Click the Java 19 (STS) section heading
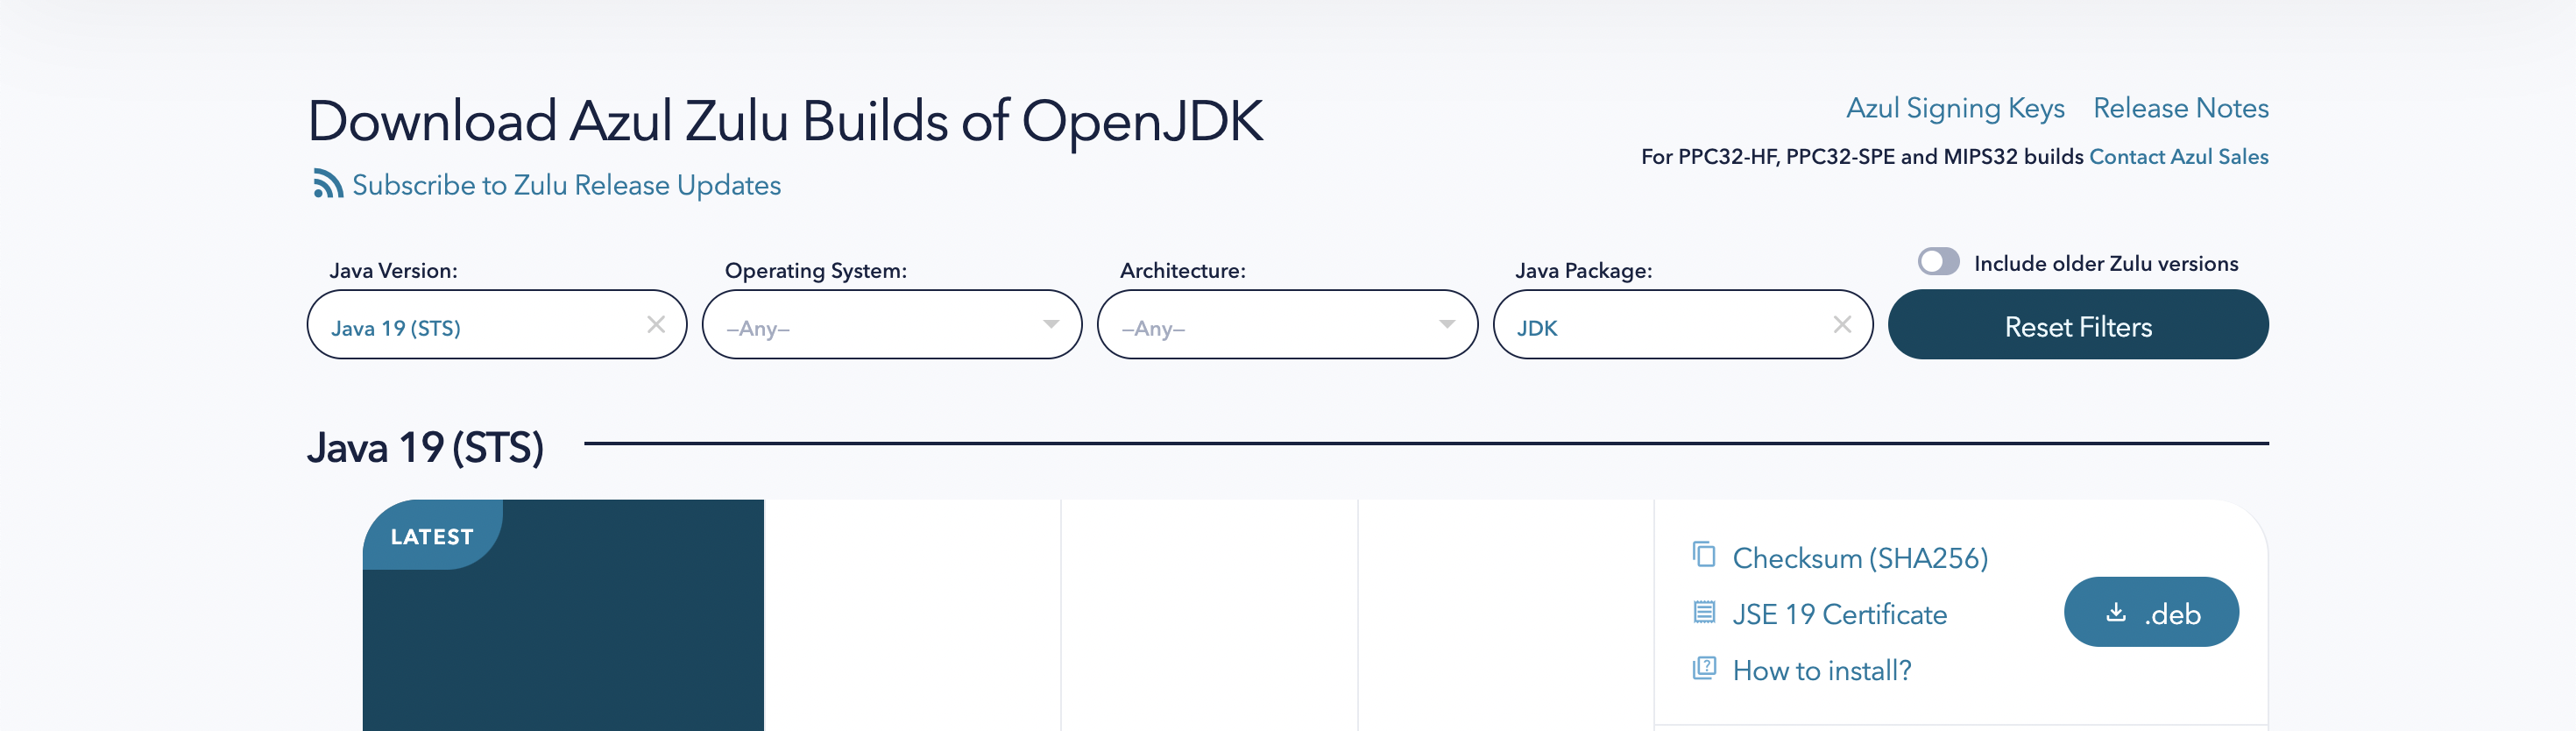The image size is (2576, 731). (426, 447)
